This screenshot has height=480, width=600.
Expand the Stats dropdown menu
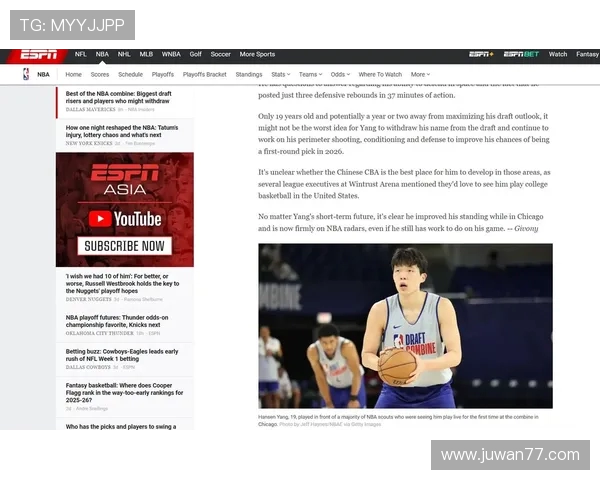coord(281,74)
